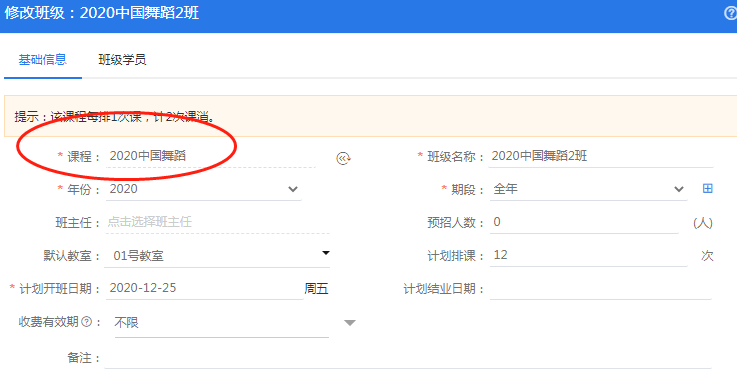Expand the 年份 dropdown showing 2020
The image size is (737, 369).
pos(203,189)
